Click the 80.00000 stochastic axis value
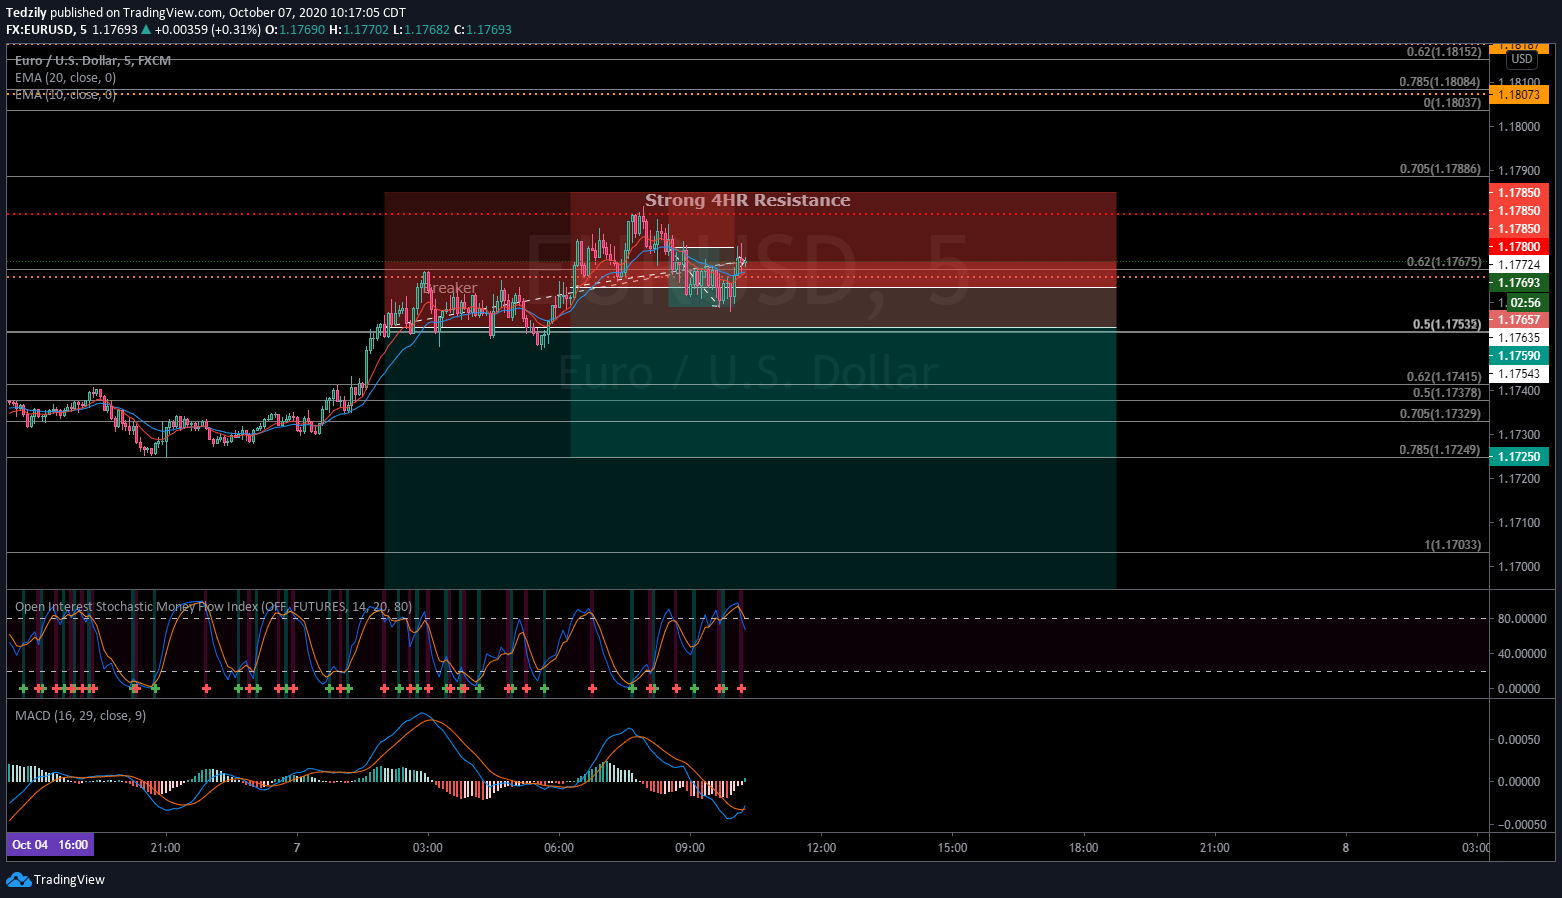This screenshot has width=1562, height=898. coord(1521,619)
